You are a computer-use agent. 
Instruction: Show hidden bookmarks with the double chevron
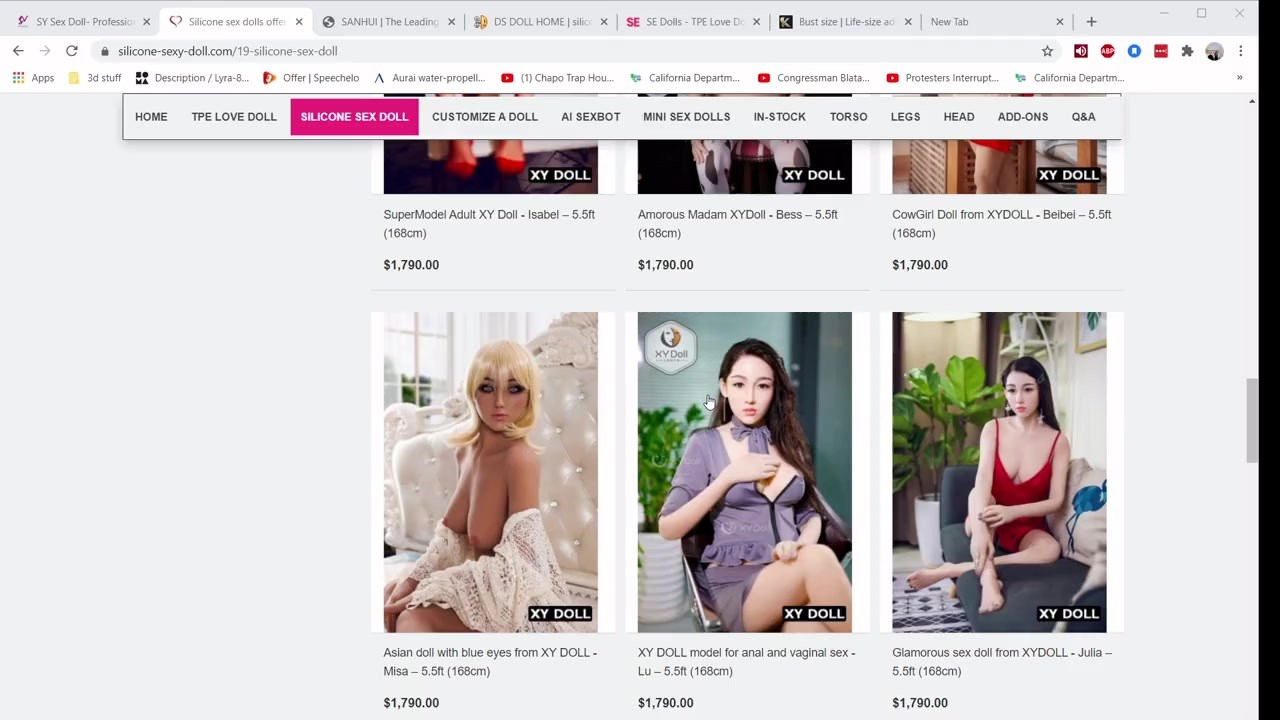tap(1239, 78)
